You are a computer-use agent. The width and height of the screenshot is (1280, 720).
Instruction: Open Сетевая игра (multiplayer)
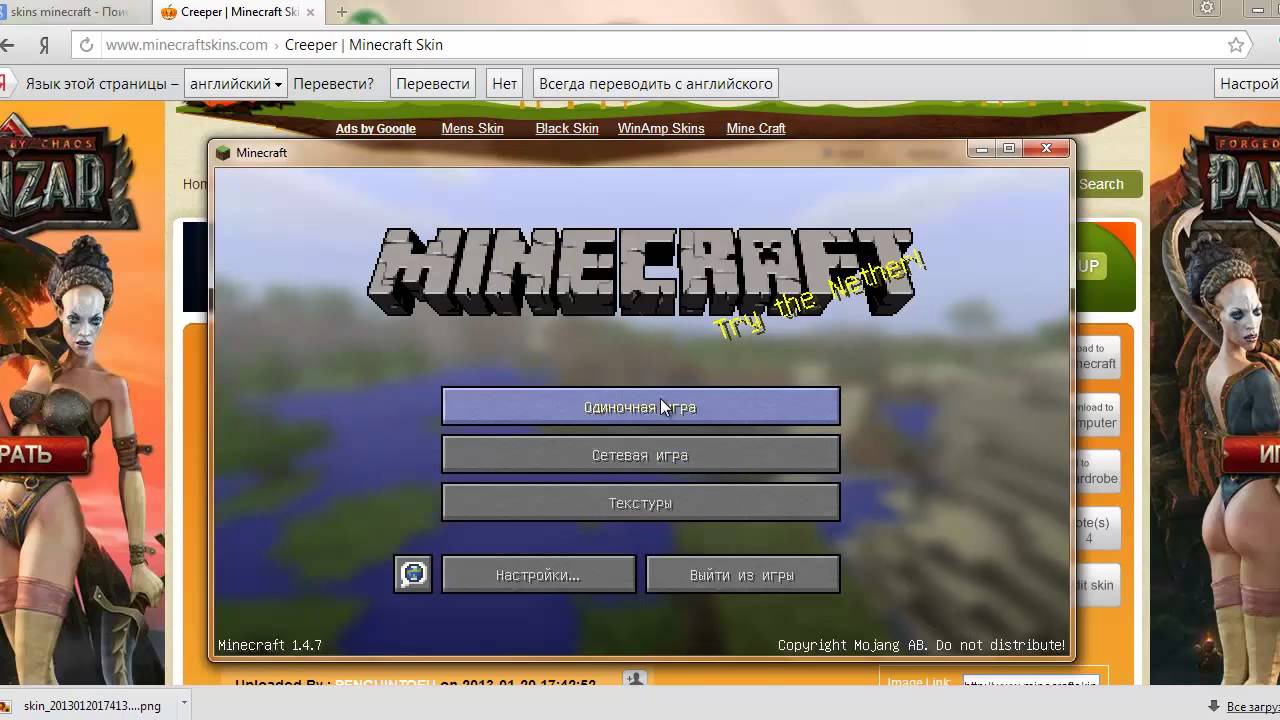(x=641, y=455)
